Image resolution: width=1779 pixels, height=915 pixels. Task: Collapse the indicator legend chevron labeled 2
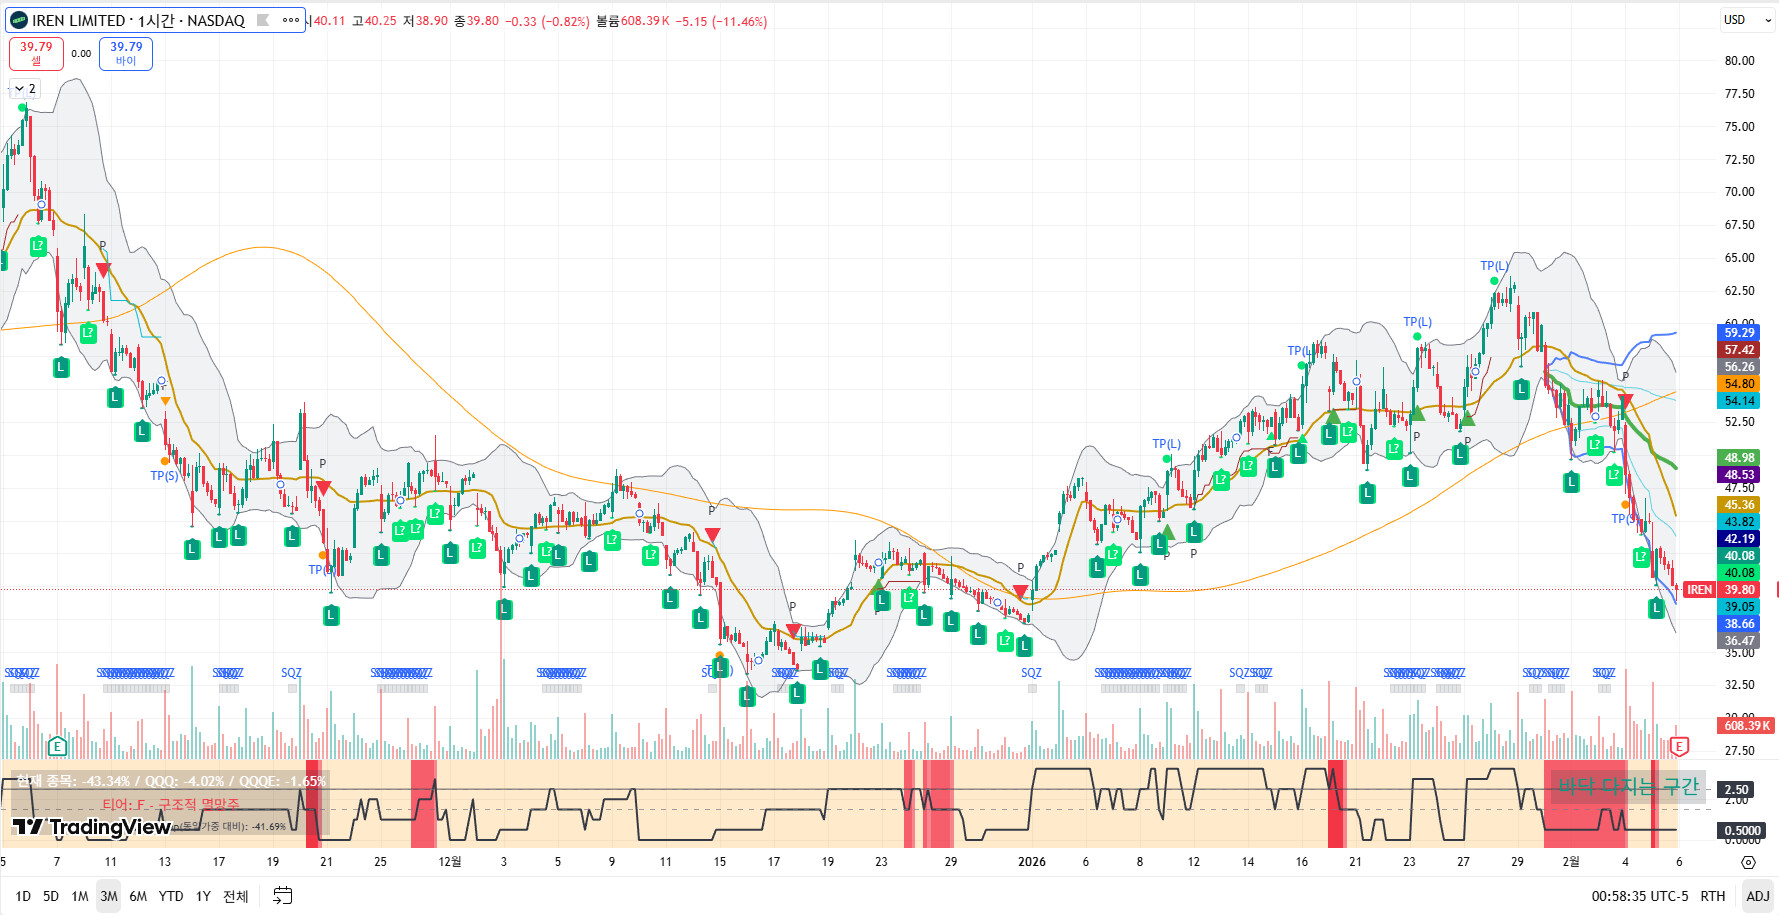point(25,89)
